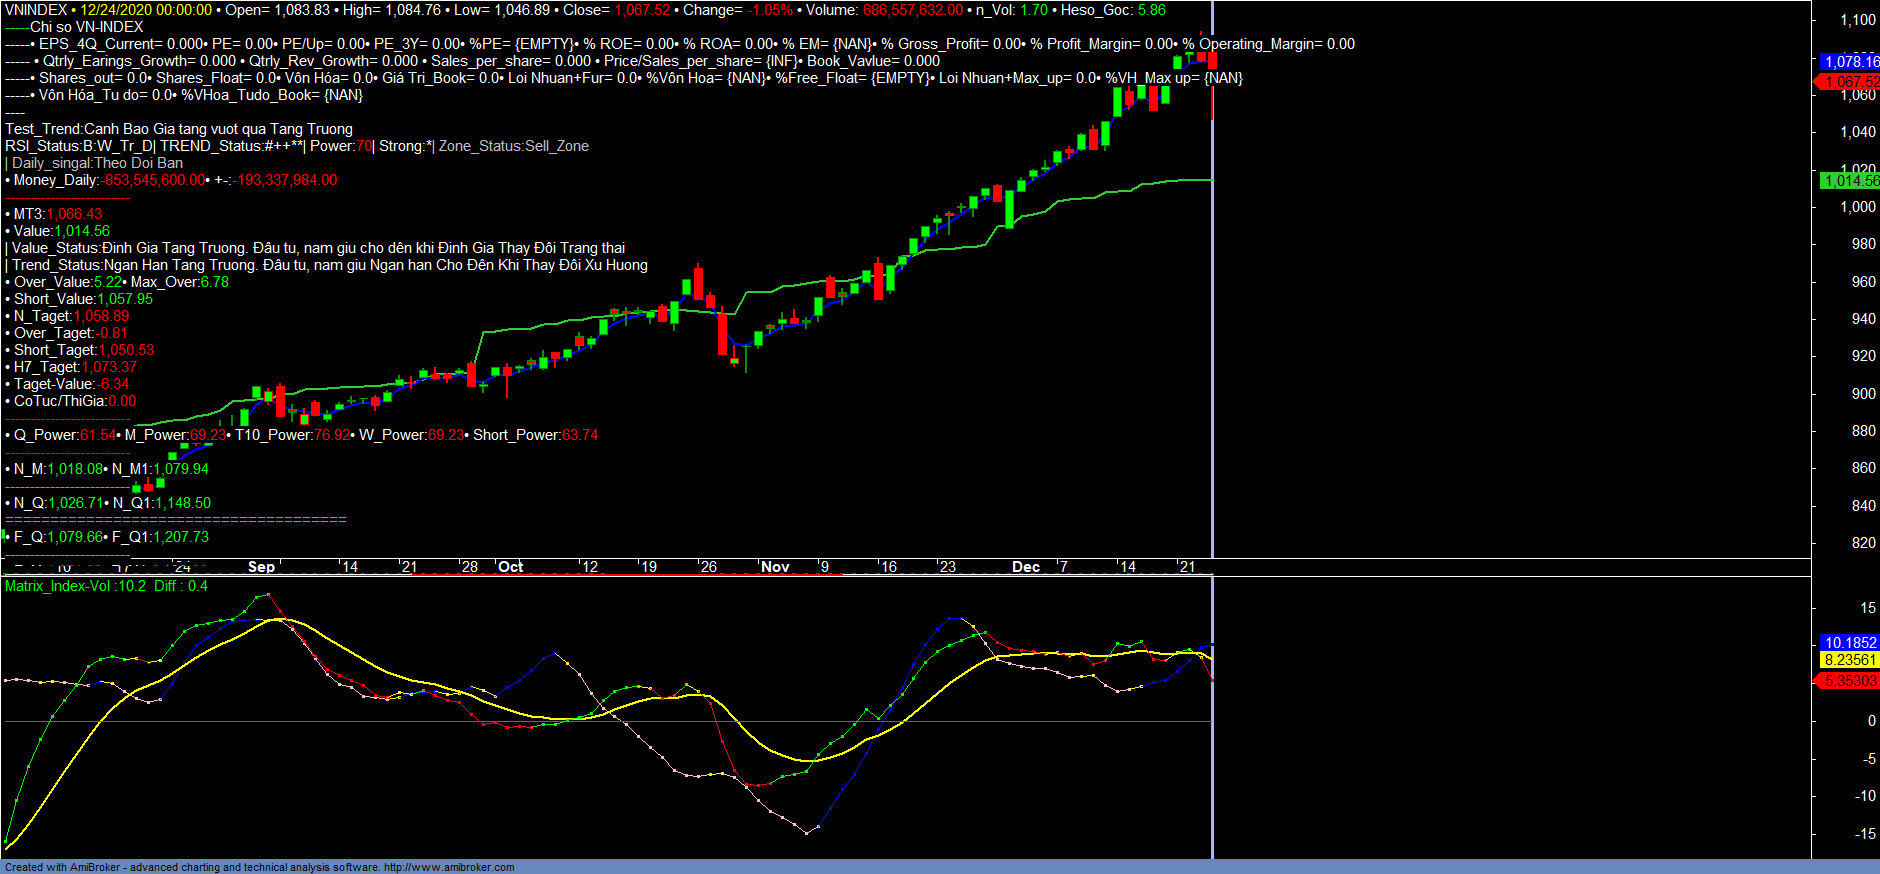Click the blue 10.1852 indicator value label
1880x874 pixels.
click(x=1850, y=643)
